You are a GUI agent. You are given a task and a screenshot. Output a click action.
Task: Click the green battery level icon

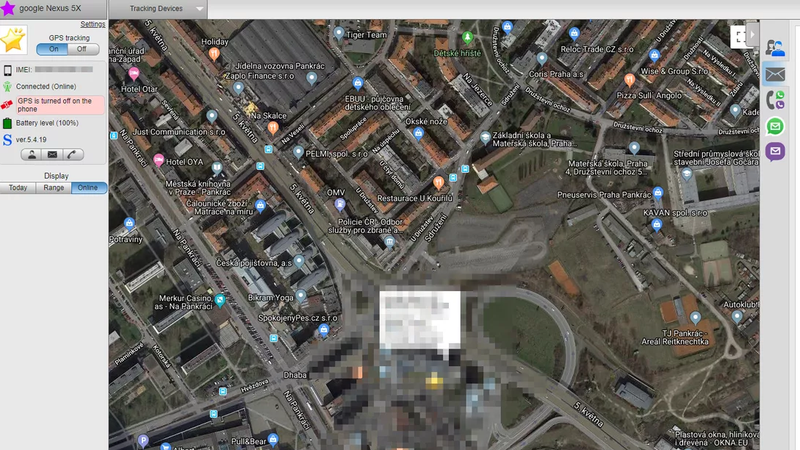coord(7,123)
